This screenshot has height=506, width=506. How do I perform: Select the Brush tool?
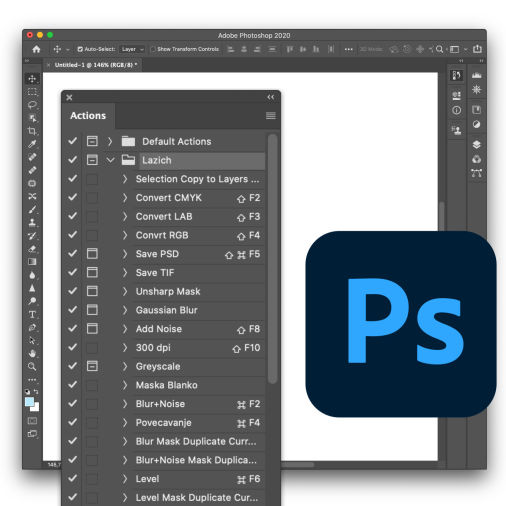click(32, 209)
